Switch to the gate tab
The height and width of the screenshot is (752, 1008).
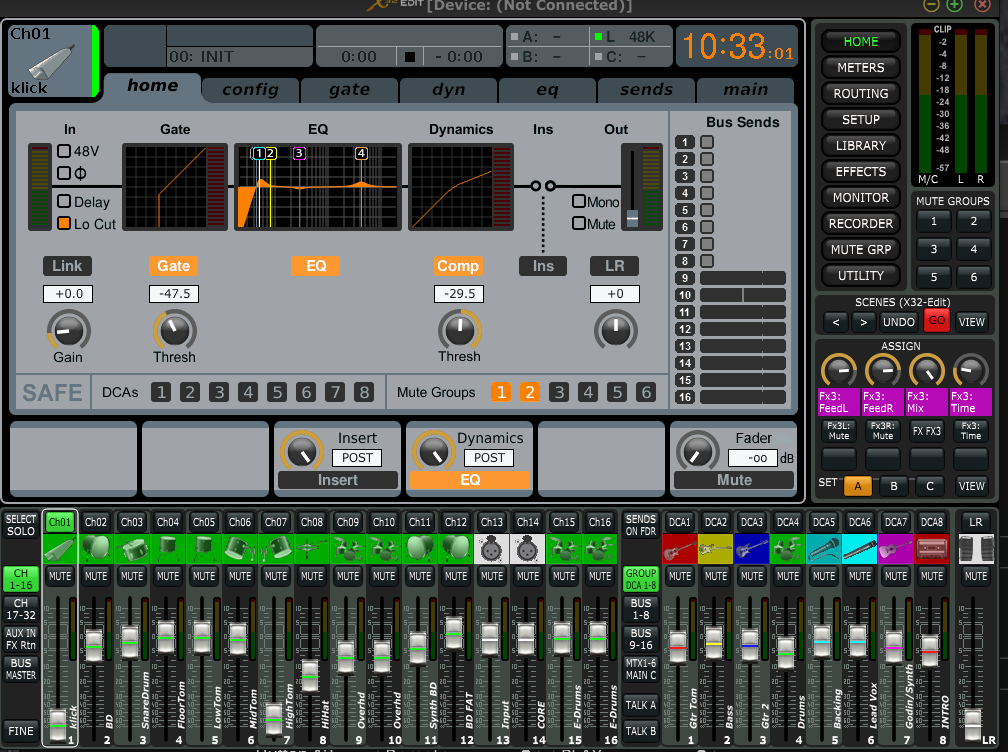coord(349,90)
